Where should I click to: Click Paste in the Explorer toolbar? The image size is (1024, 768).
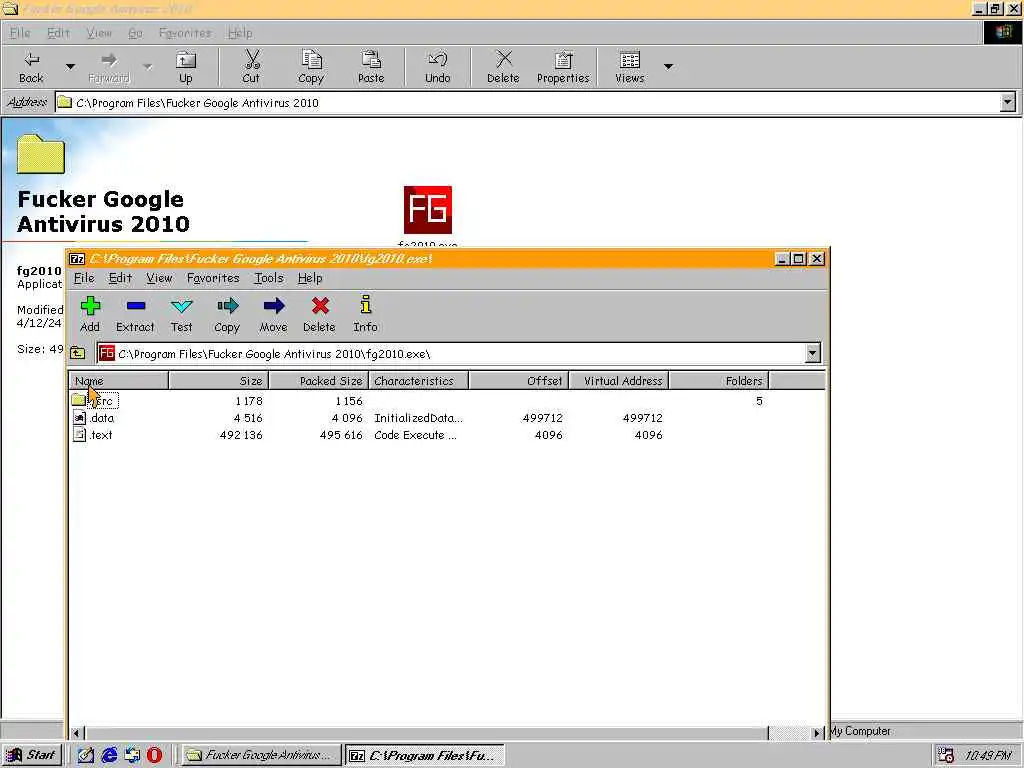(x=371, y=67)
